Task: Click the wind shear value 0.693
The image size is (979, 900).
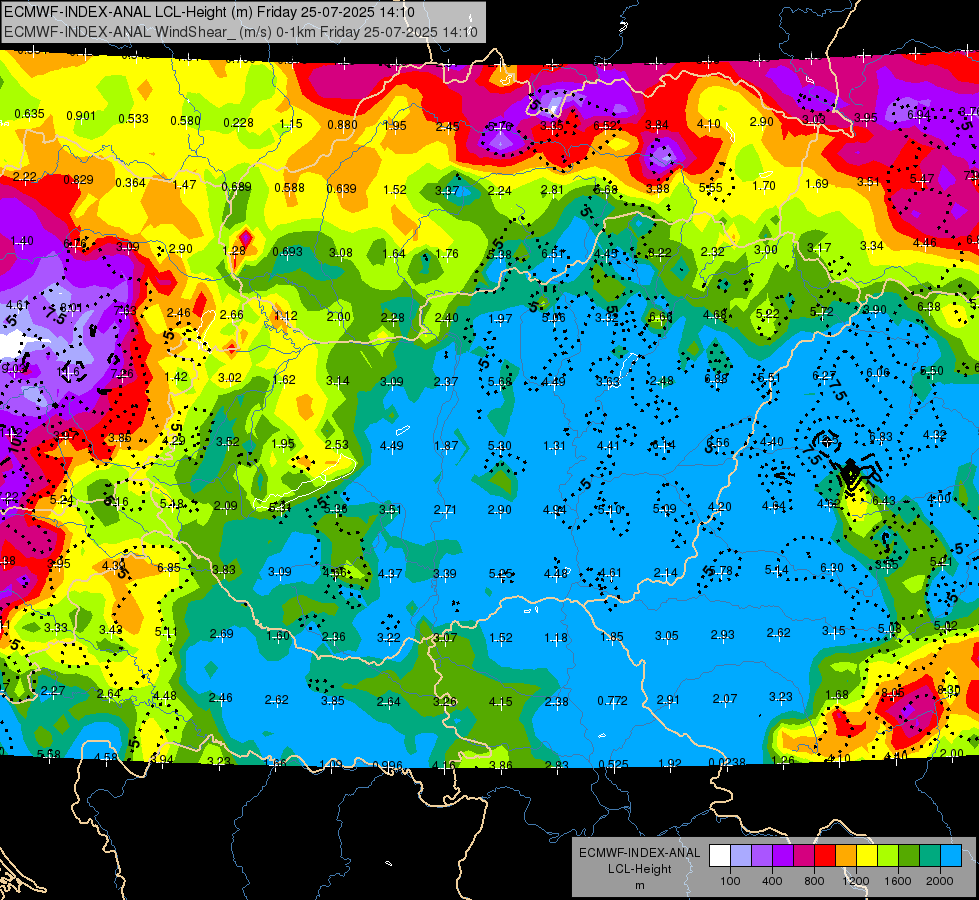Action: click(287, 252)
